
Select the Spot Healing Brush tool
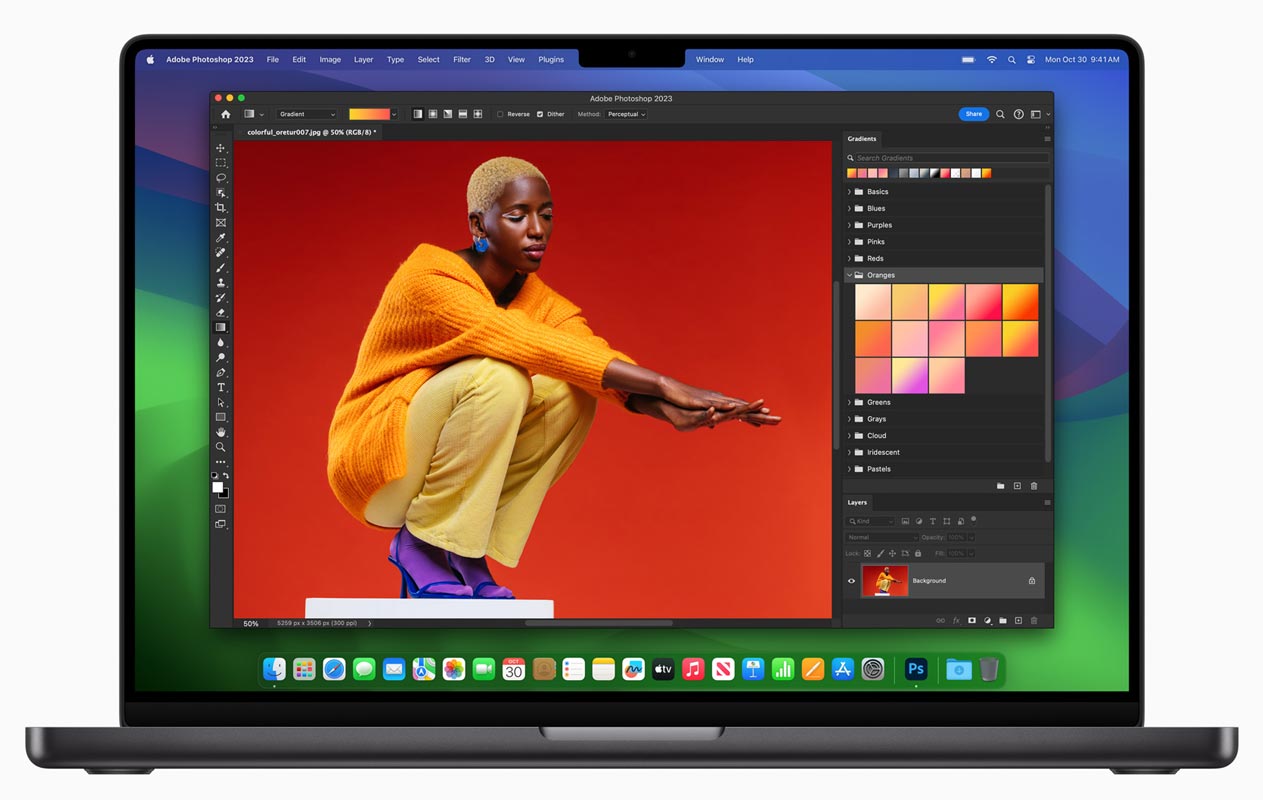pos(221,253)
